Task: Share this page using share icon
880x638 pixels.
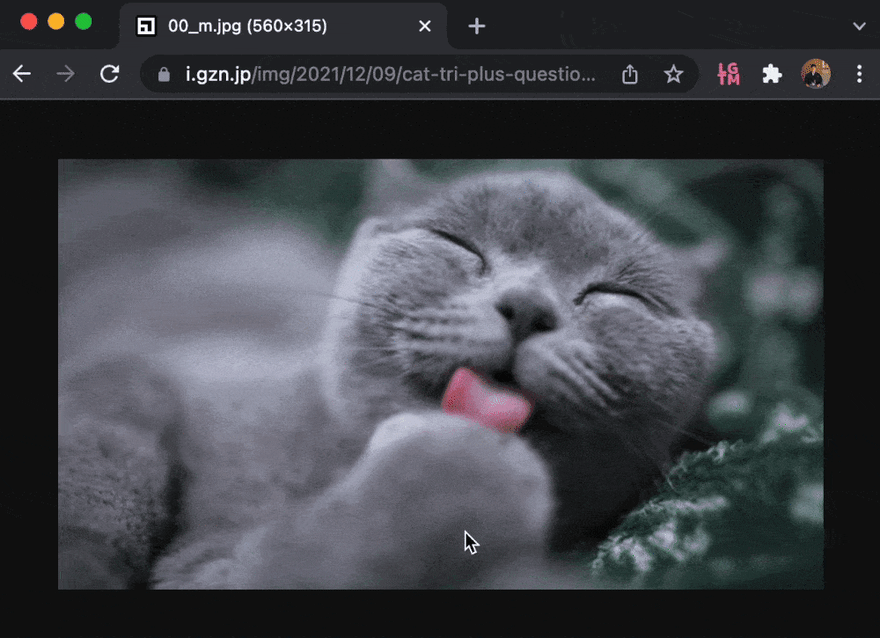Action: coord(630,74)
